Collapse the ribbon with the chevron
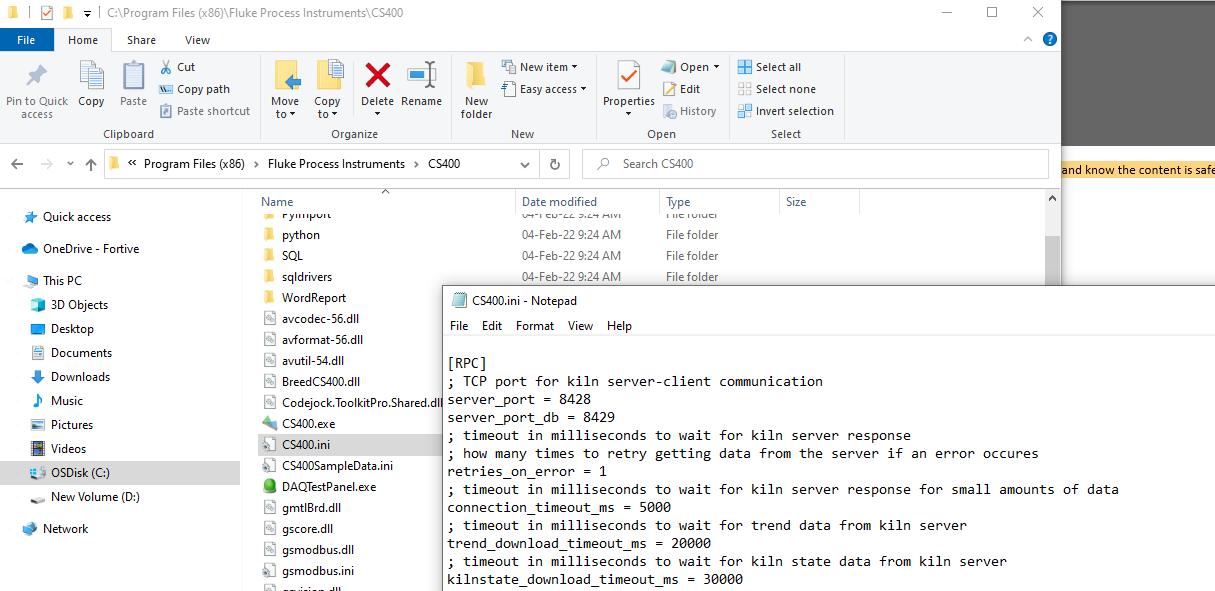This screenshot has height=591, width=1215. coord(1028,40)
